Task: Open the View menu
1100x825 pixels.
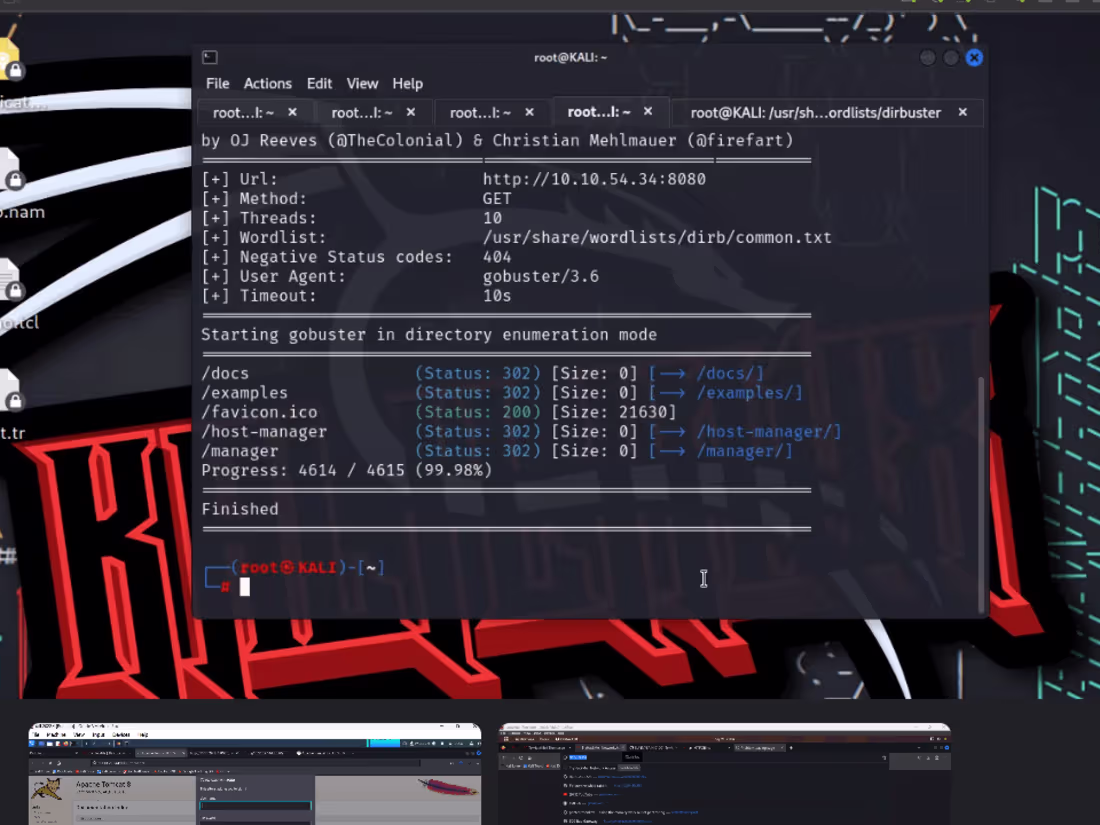Action: pyautogui.click(x=362, y=83)
